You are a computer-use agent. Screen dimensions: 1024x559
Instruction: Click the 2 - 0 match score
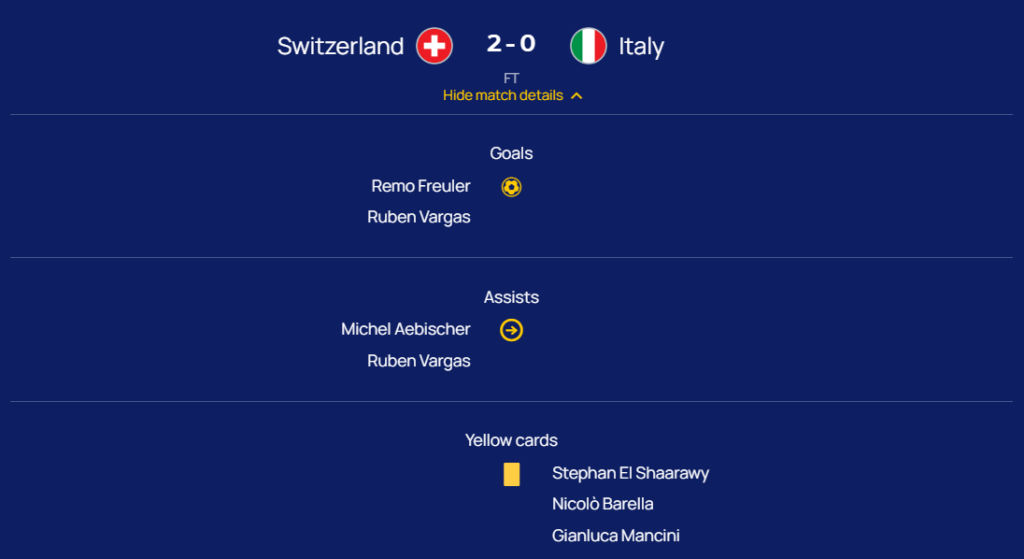(511, 44)
